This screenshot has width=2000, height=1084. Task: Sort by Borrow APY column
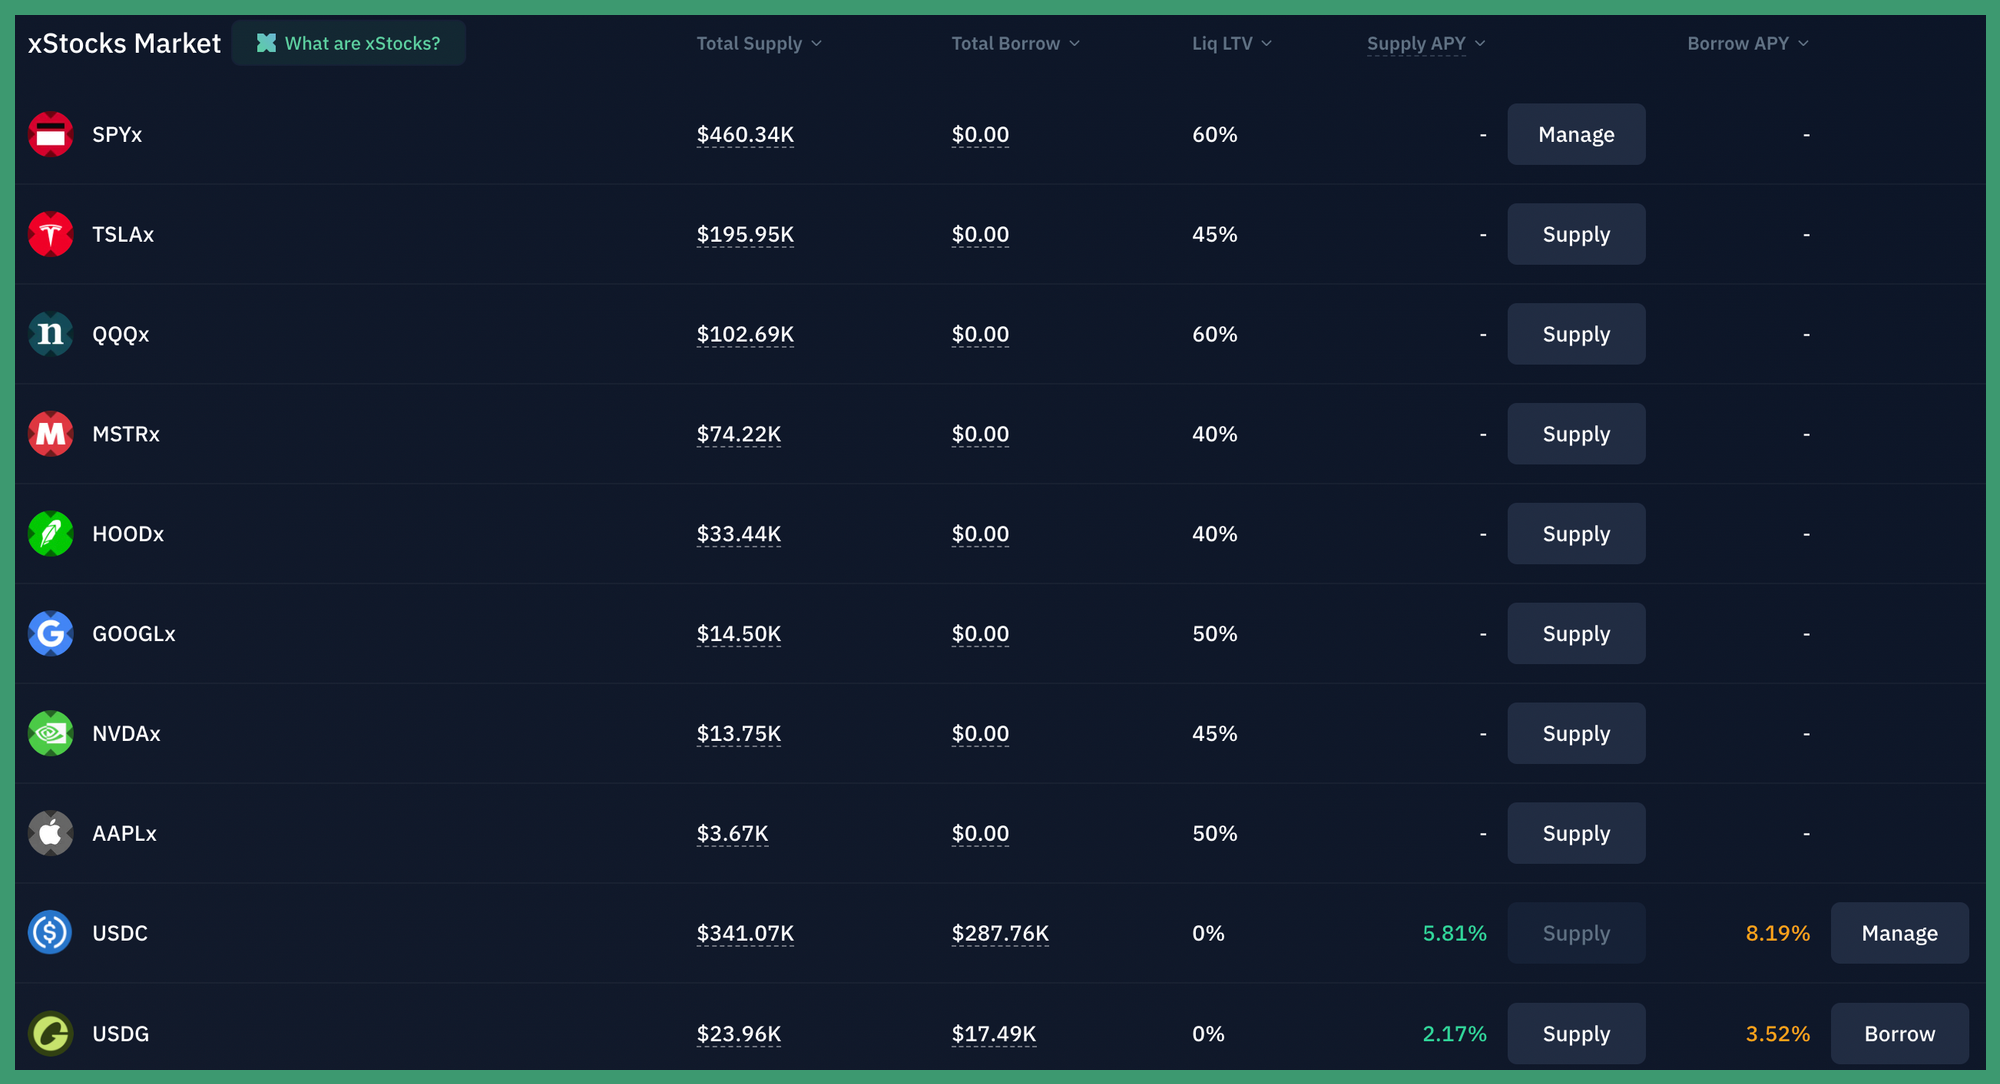tap(1747, 44)
